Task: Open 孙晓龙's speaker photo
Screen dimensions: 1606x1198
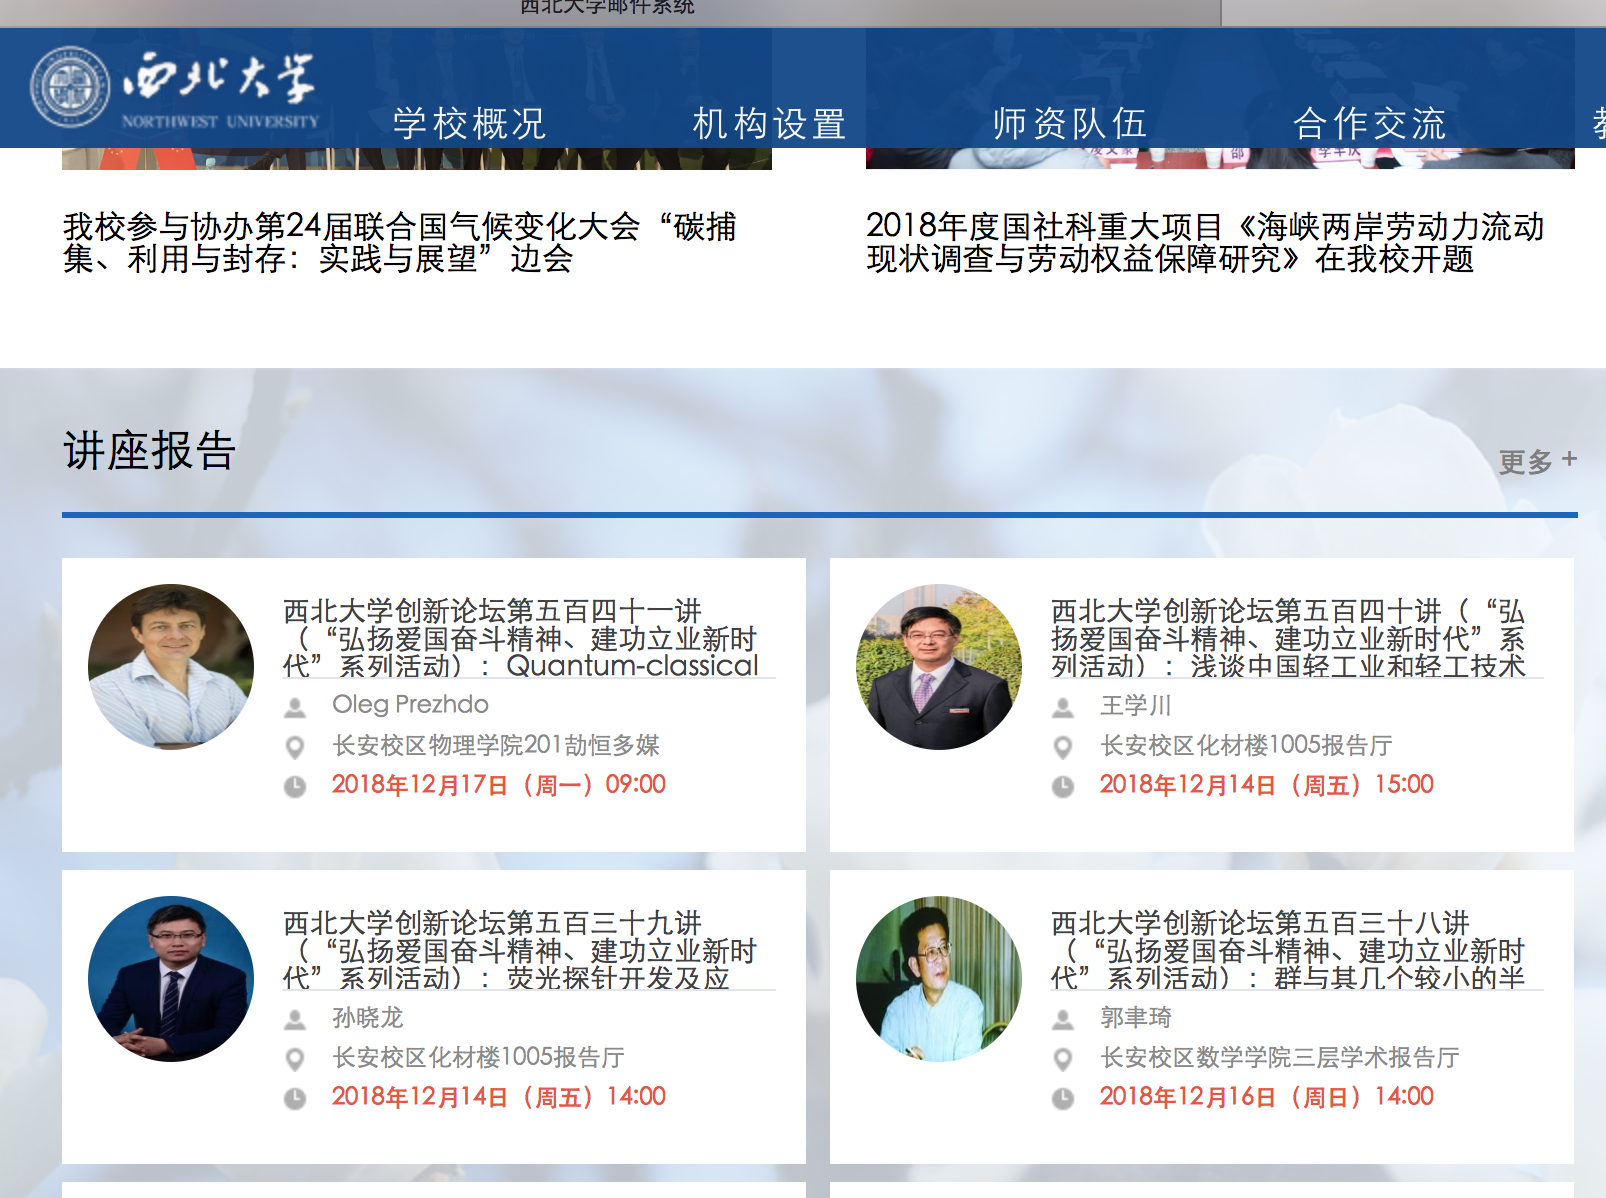Action: 171,979
